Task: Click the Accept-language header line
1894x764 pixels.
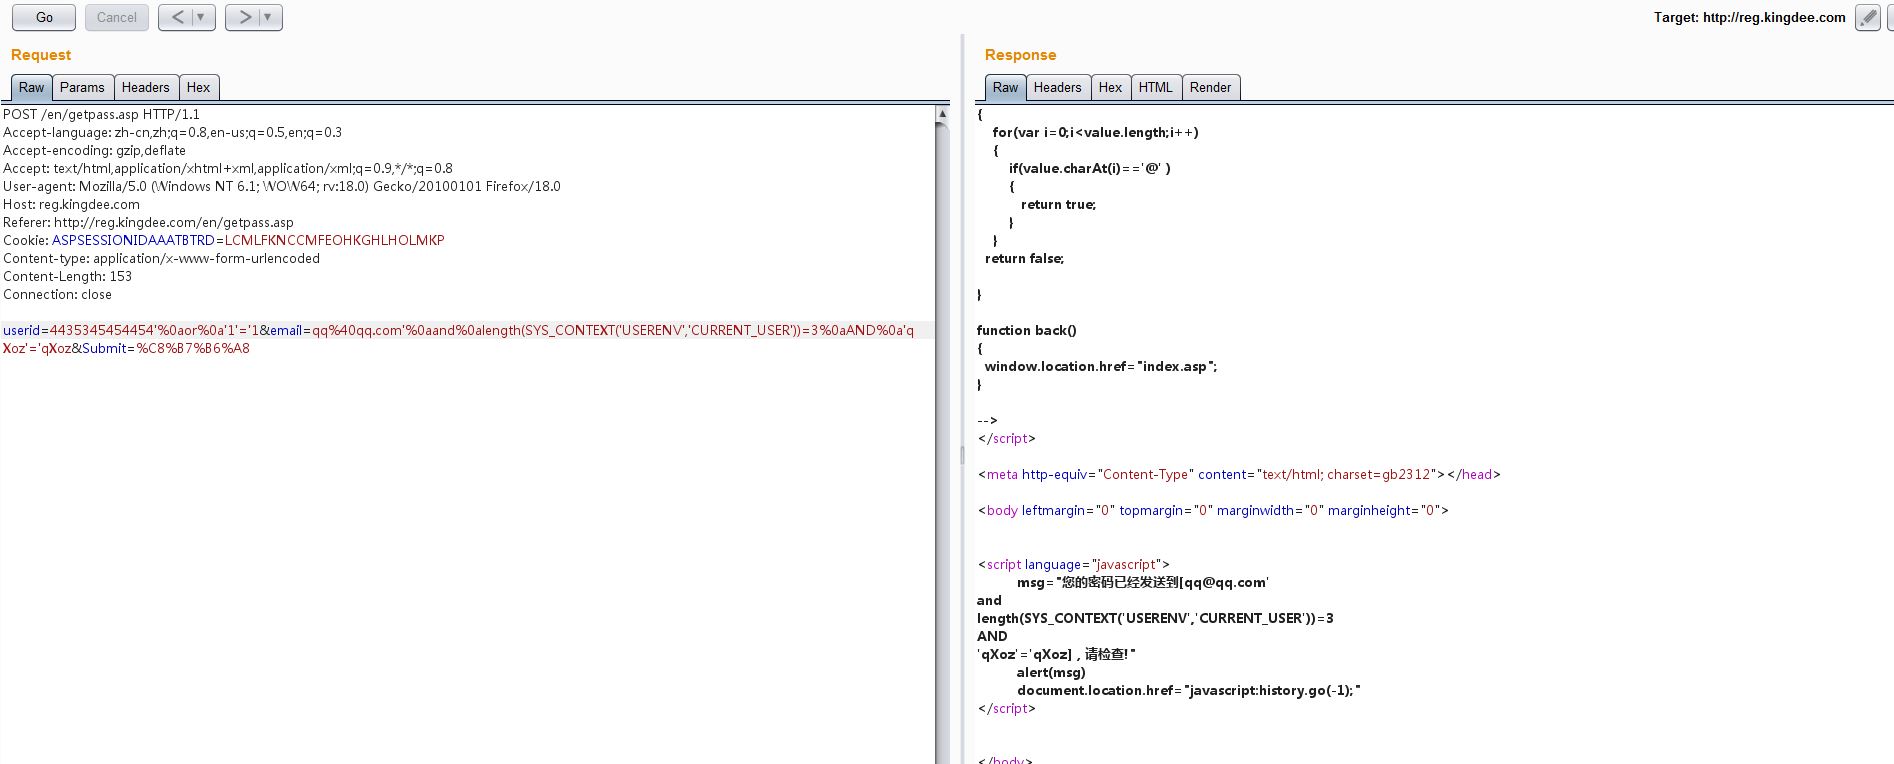Action: (x=172, y=132)
